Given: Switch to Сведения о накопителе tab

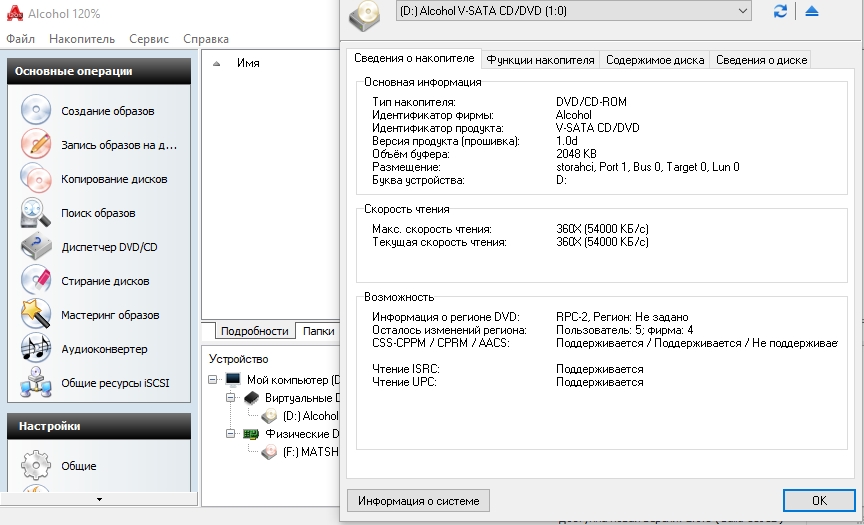Looking at the screenshot, I should (414, 58).
